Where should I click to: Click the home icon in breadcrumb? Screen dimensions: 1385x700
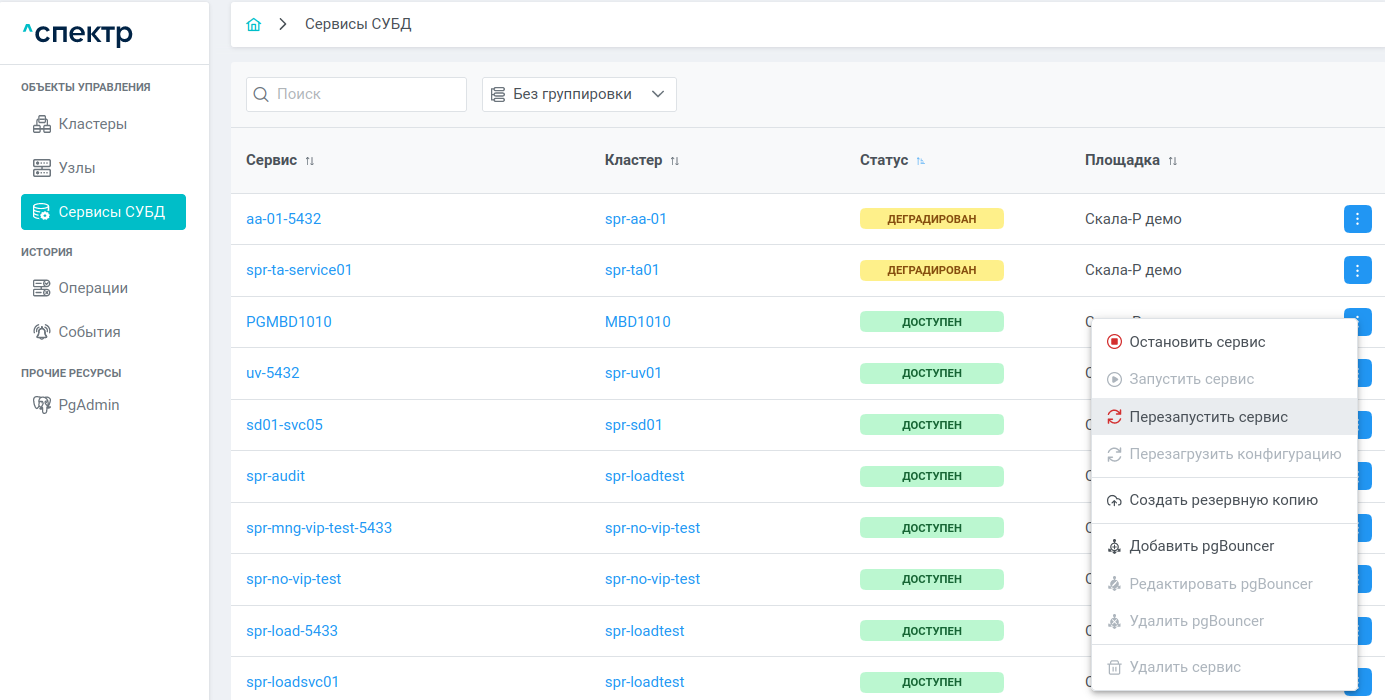point(254,25)
